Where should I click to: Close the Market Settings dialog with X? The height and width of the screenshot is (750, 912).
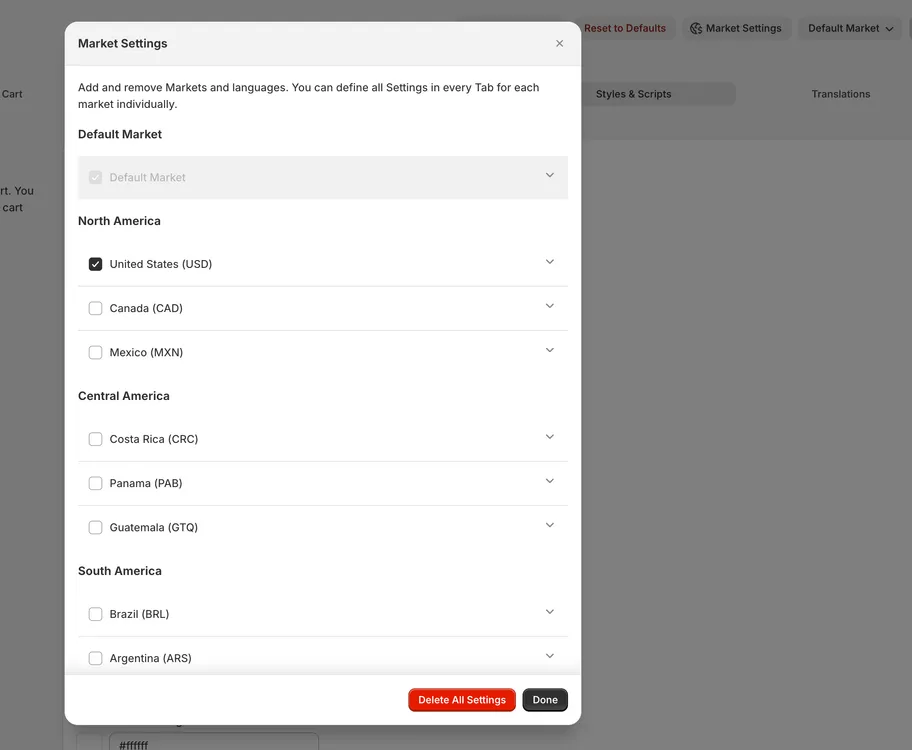(x=559, y=43)
